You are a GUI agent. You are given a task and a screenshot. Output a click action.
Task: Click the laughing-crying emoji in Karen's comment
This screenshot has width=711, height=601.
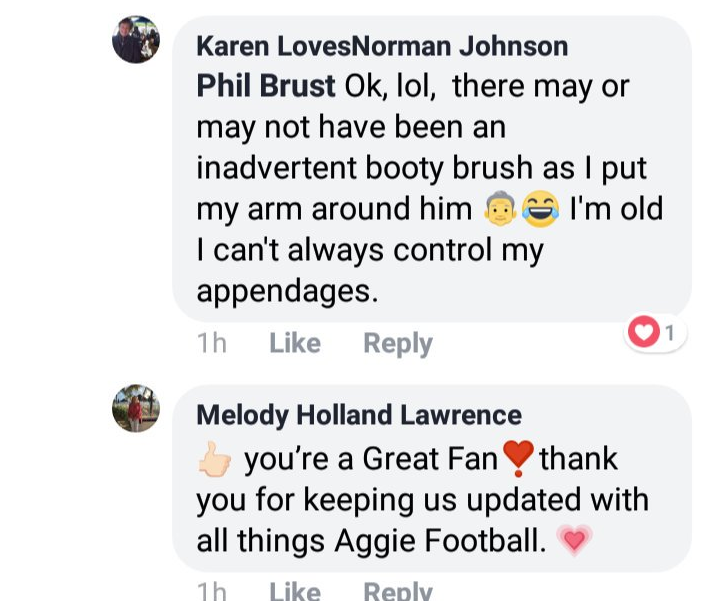pyautogui.click(x=540, y=210)
